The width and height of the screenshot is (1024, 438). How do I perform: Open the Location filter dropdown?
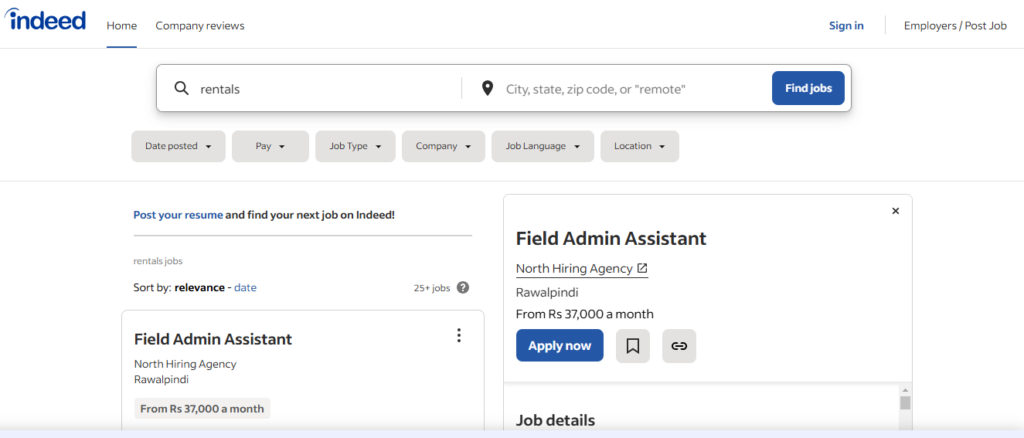tap(639, 146)
